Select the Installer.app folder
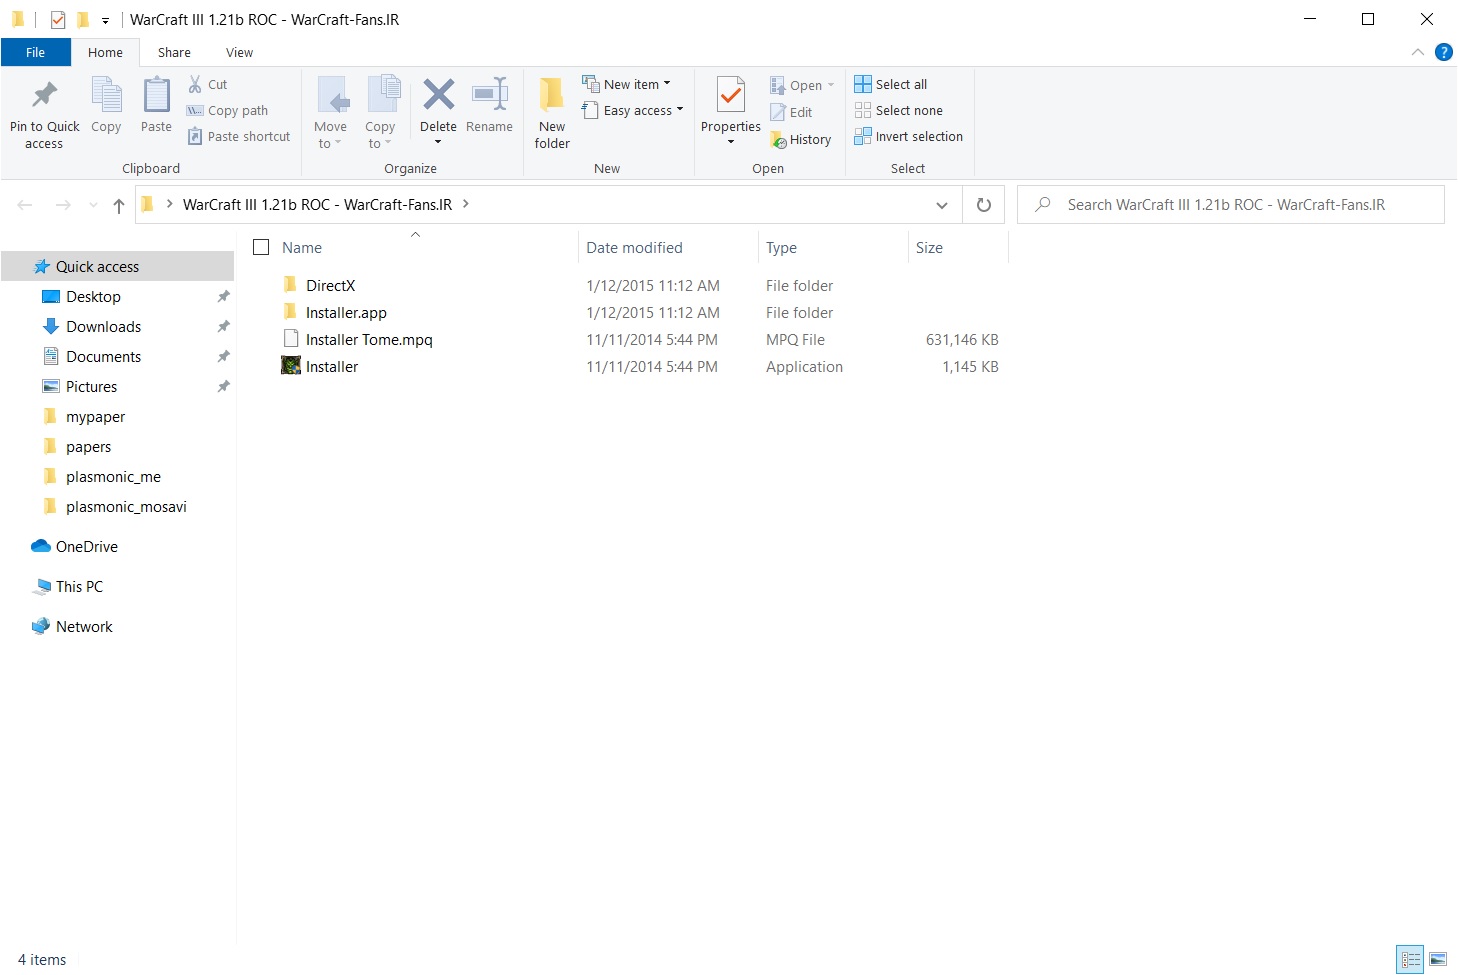This screenshot has height=975, width=1458. coord(346,312)
